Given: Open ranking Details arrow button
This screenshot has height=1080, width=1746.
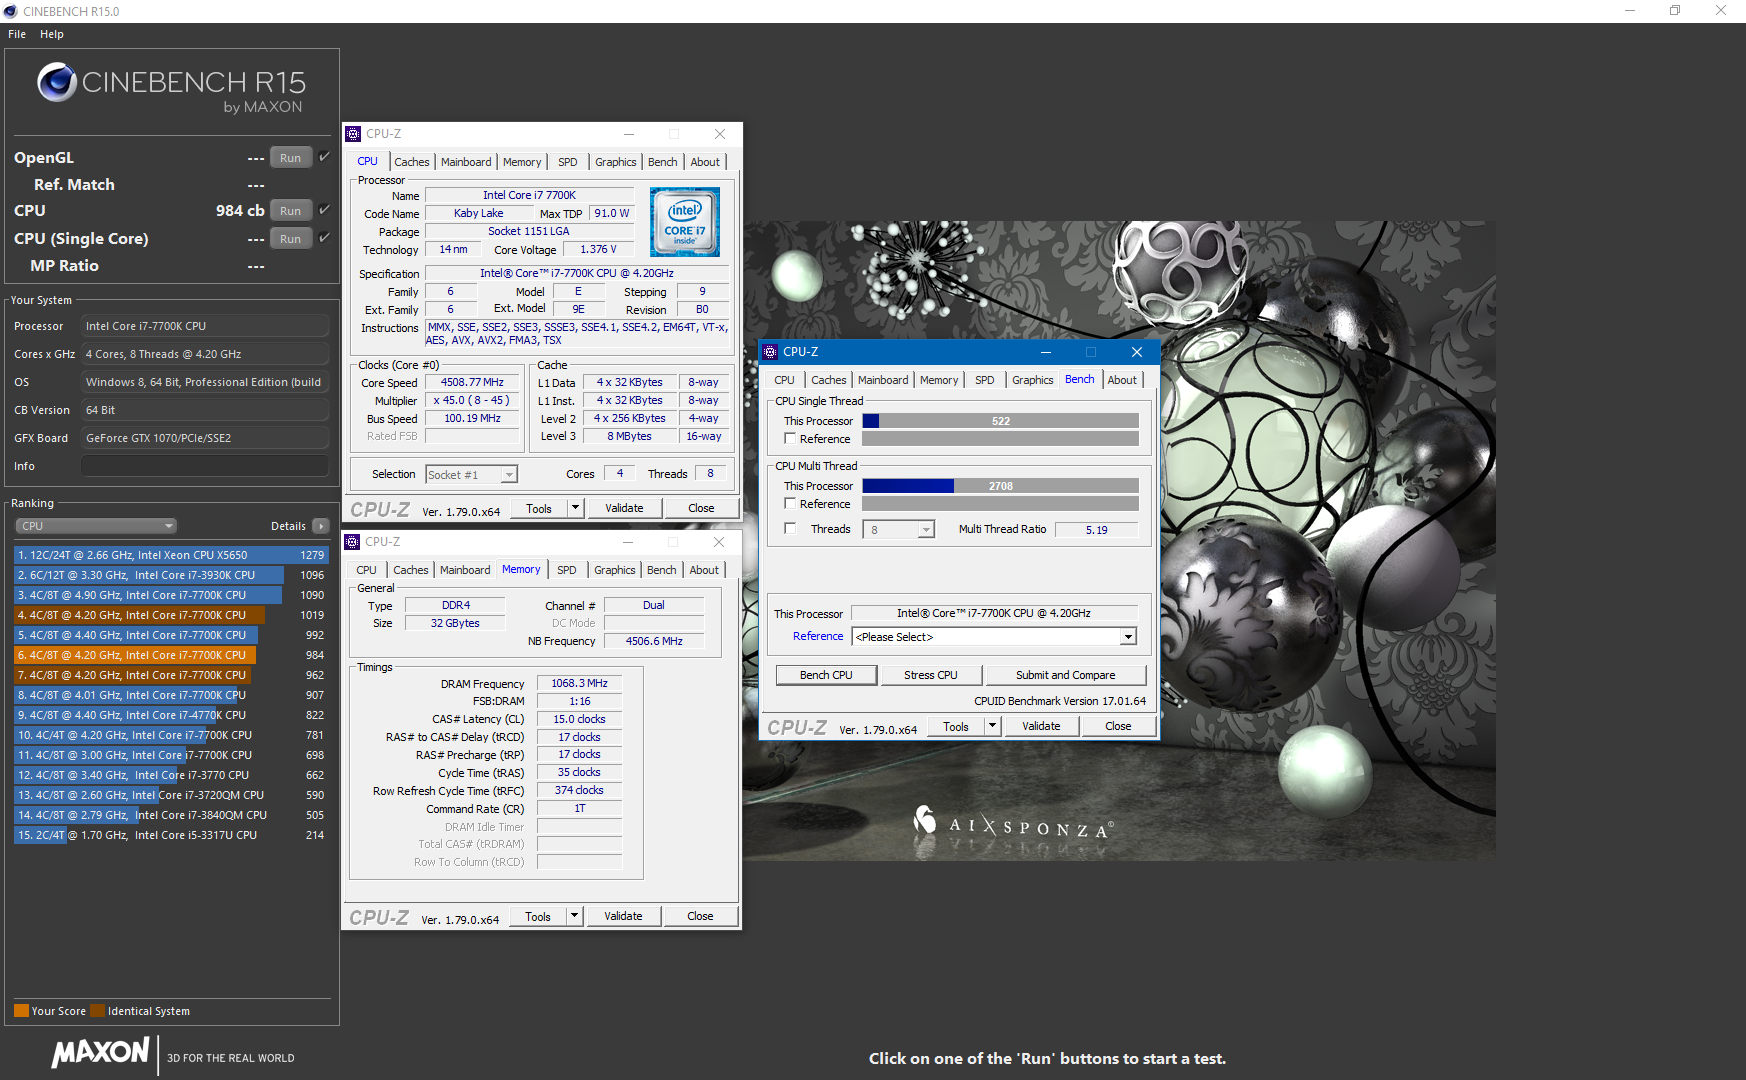Looking at the screenshot, I should click(320, 526).
